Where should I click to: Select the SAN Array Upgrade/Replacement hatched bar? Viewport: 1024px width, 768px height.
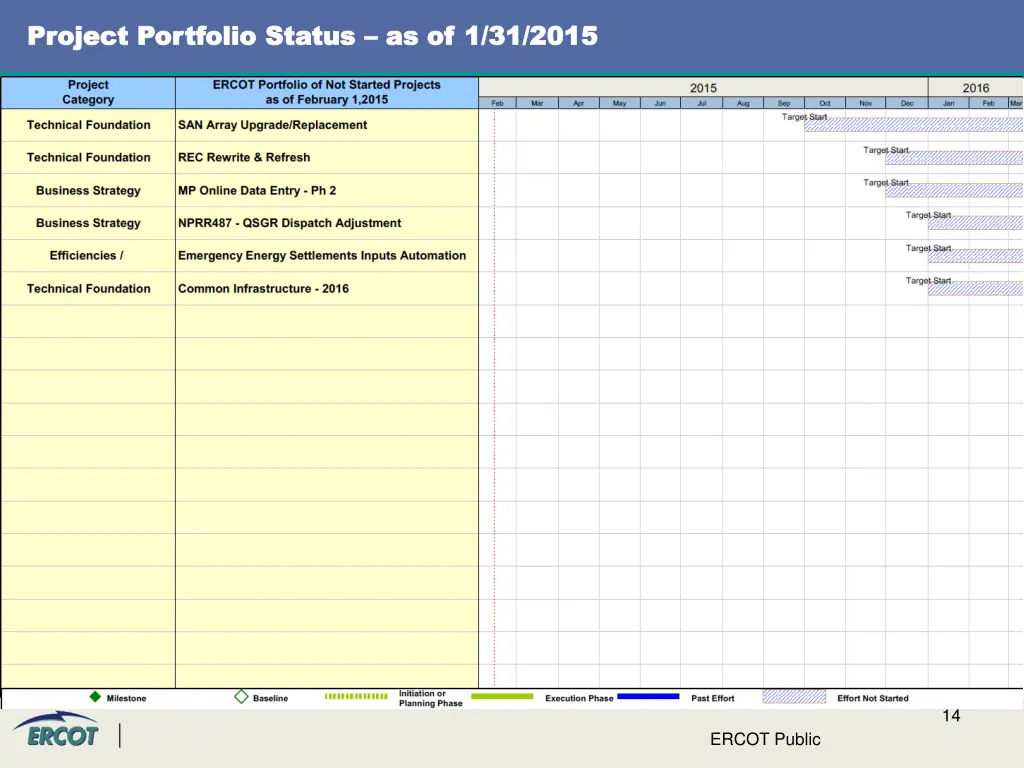[914, 125]
